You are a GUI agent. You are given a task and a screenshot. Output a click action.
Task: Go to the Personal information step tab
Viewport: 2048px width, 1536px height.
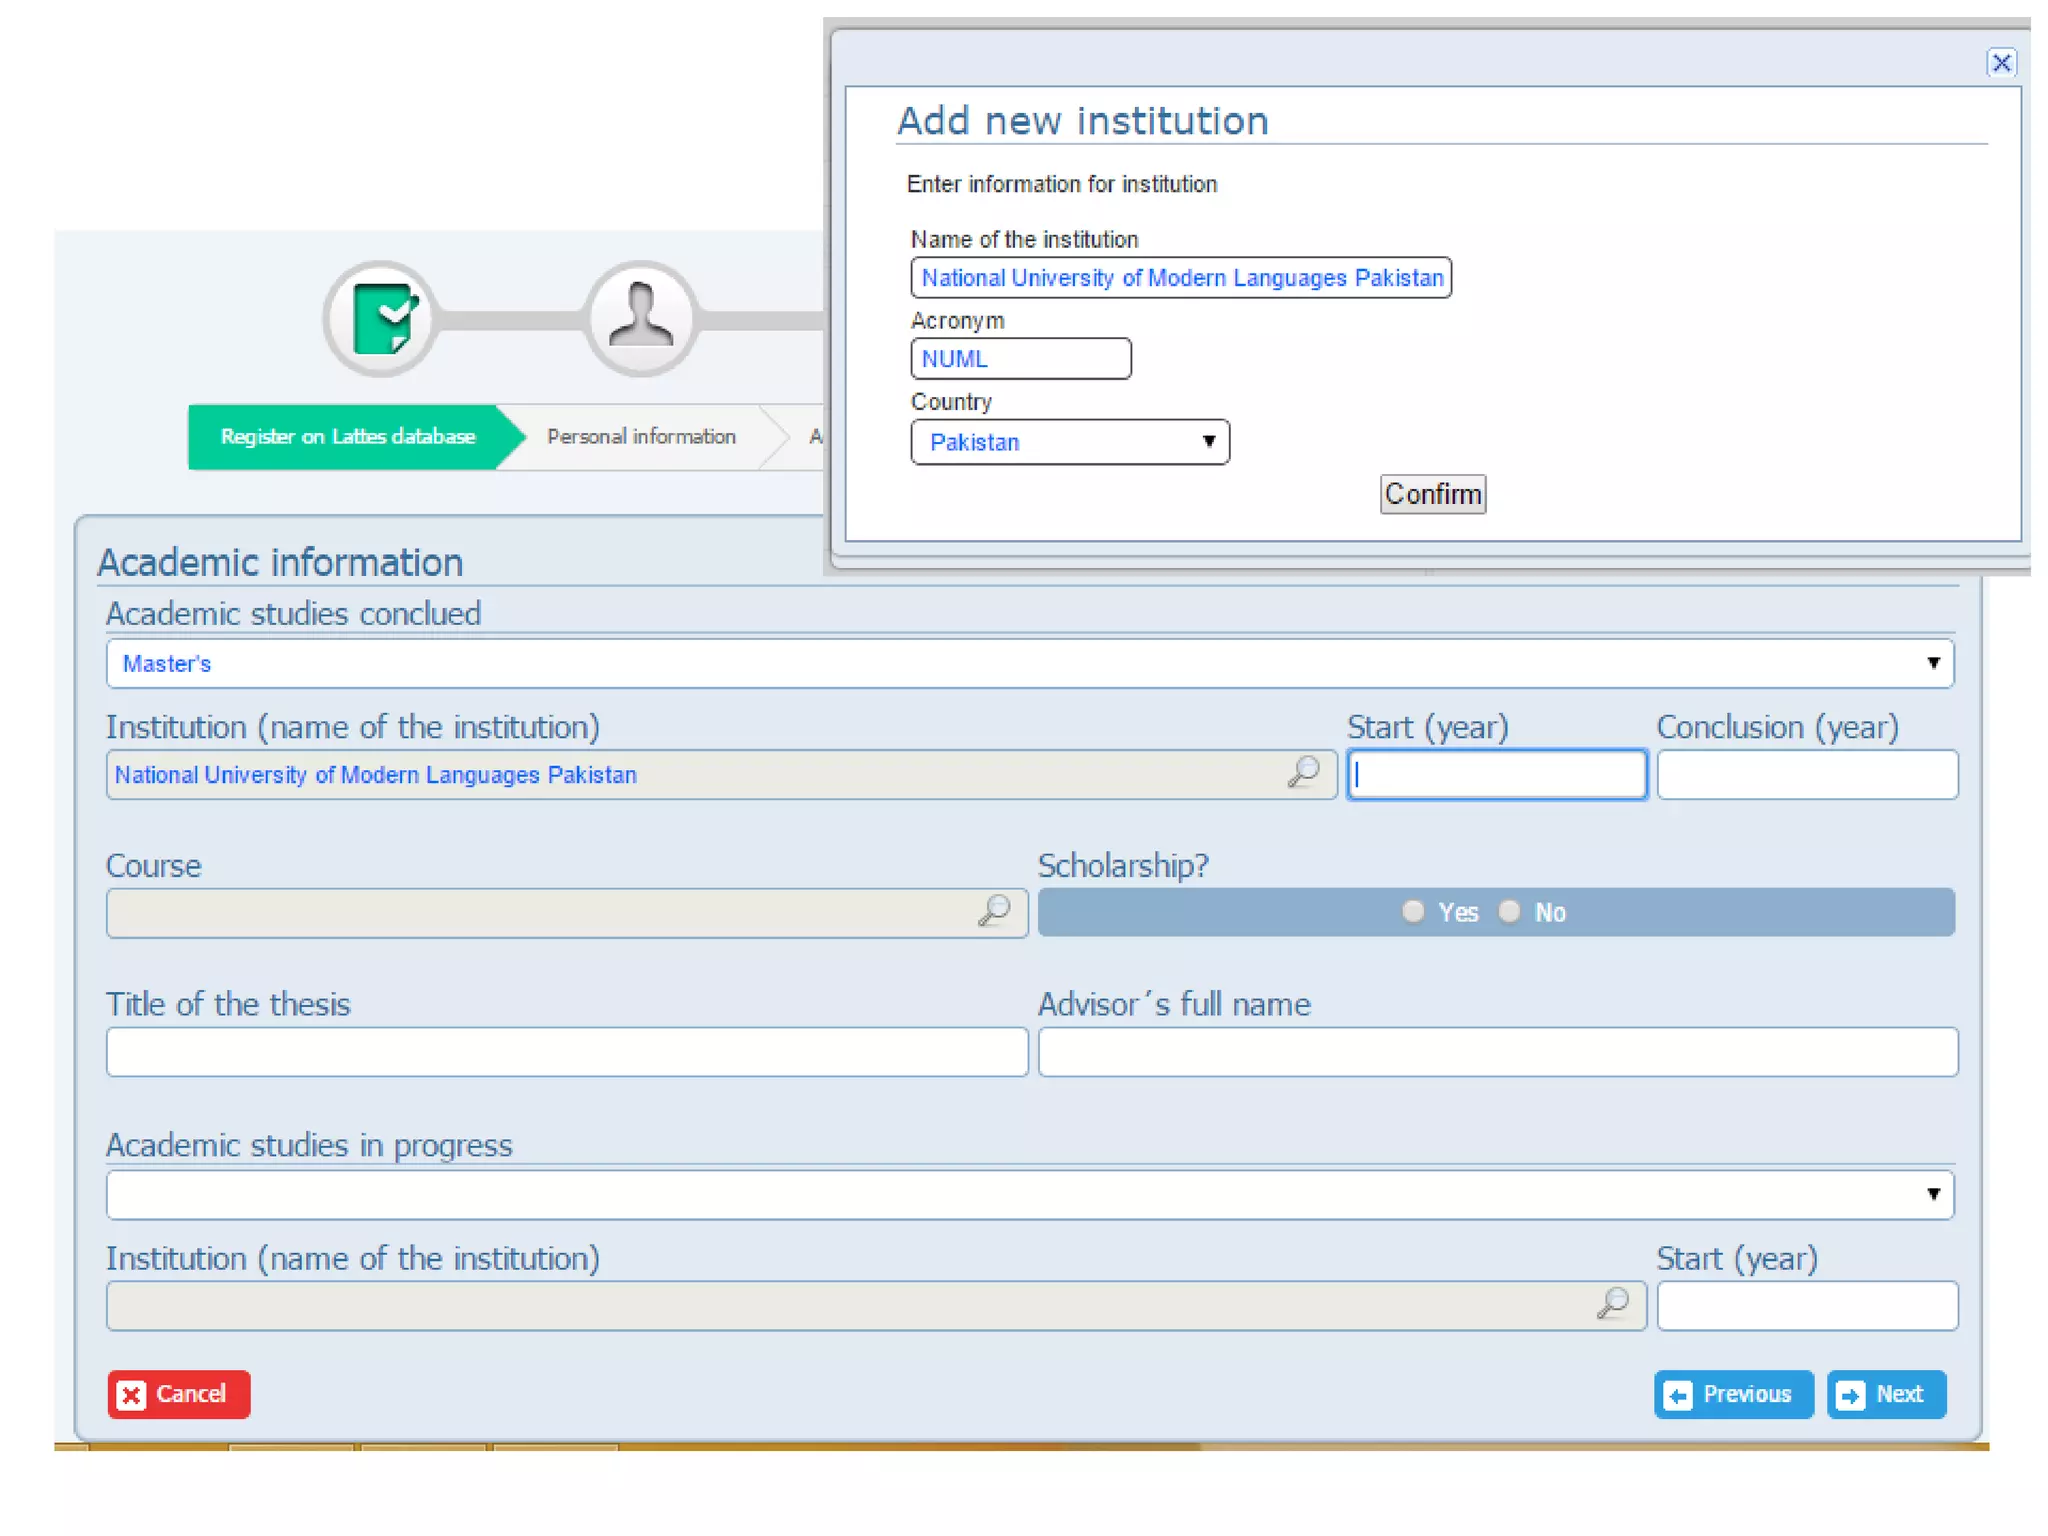click(641, 437)
